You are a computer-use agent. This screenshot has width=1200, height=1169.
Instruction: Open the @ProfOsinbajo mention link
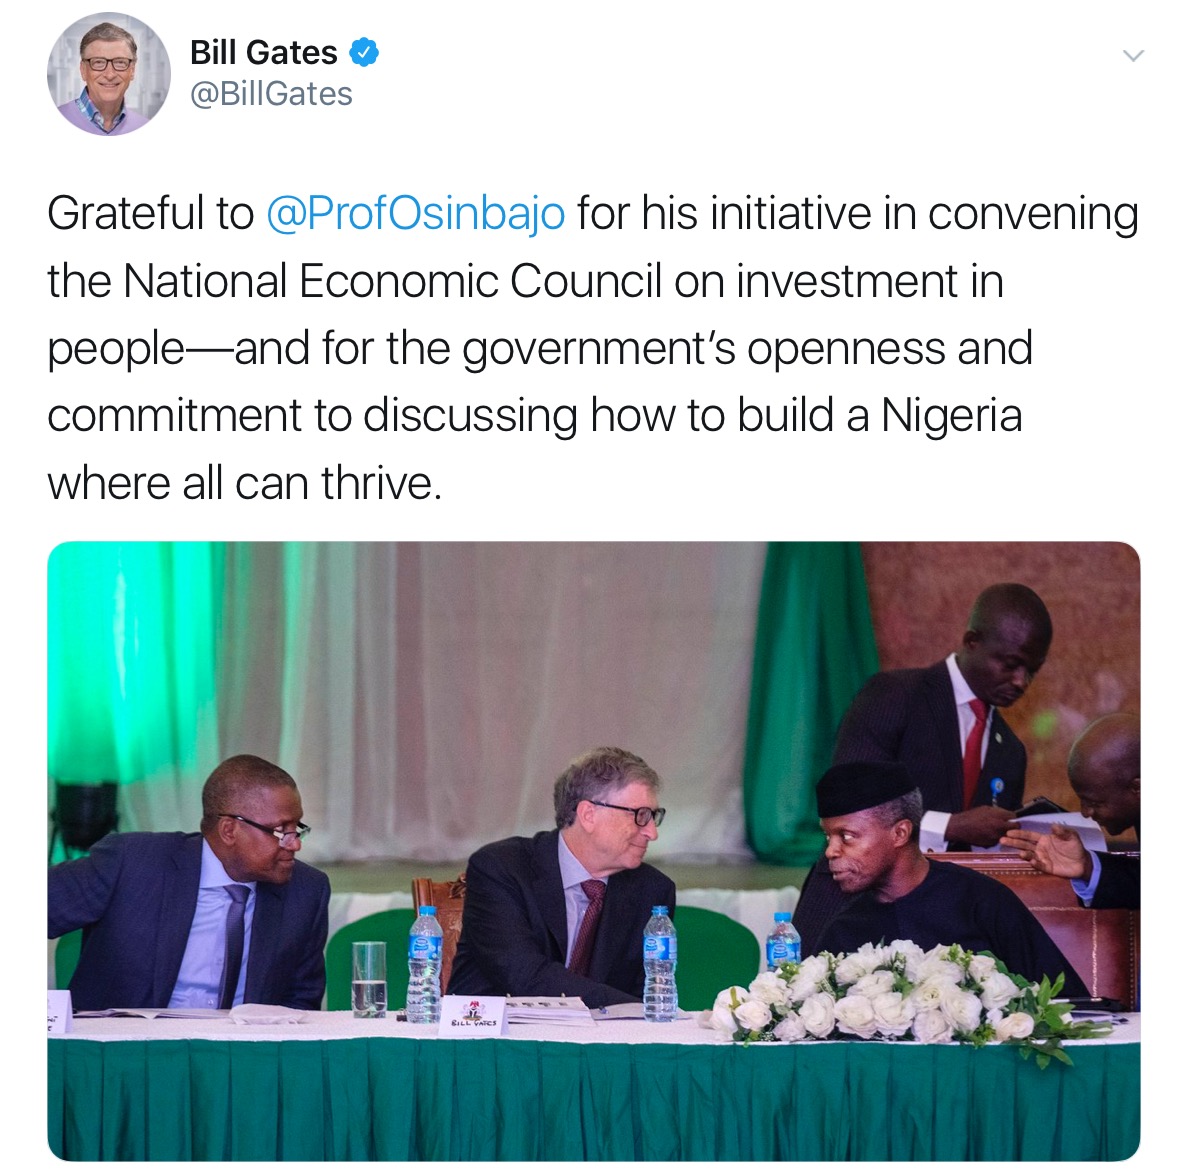pyautogui.click(x=416, y=214)
